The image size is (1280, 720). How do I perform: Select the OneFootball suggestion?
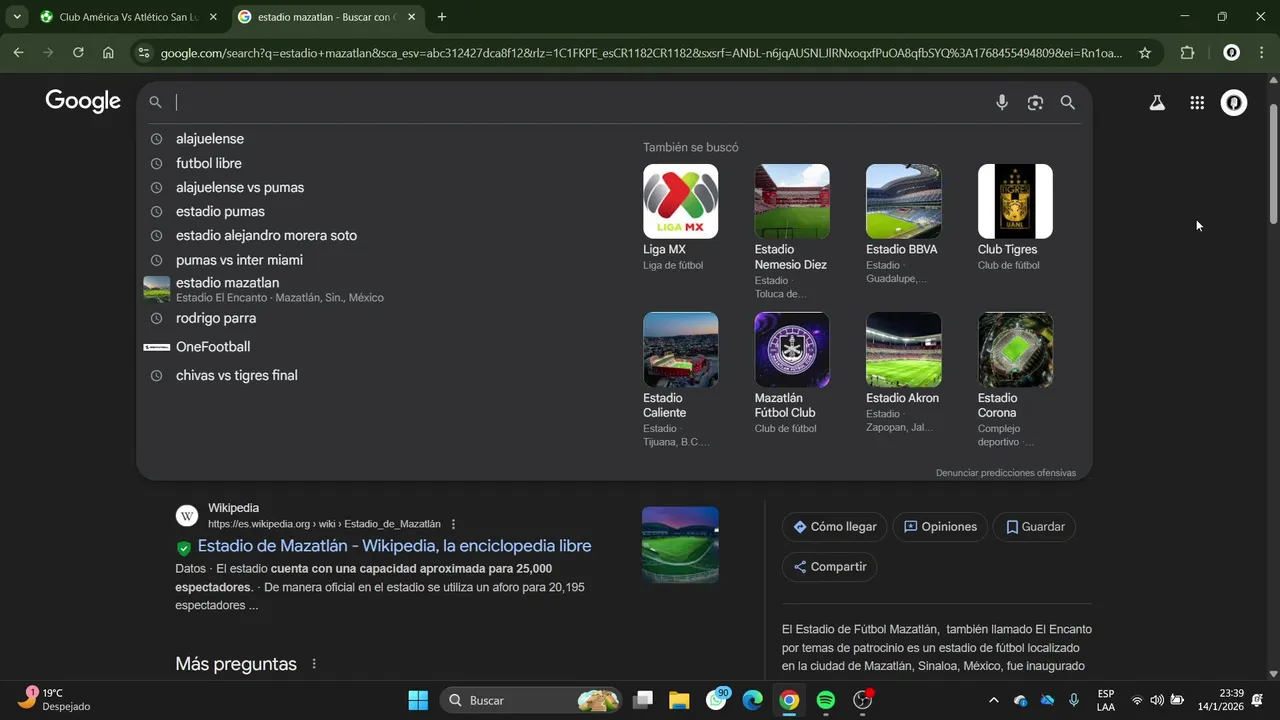[x=213, y=347]
